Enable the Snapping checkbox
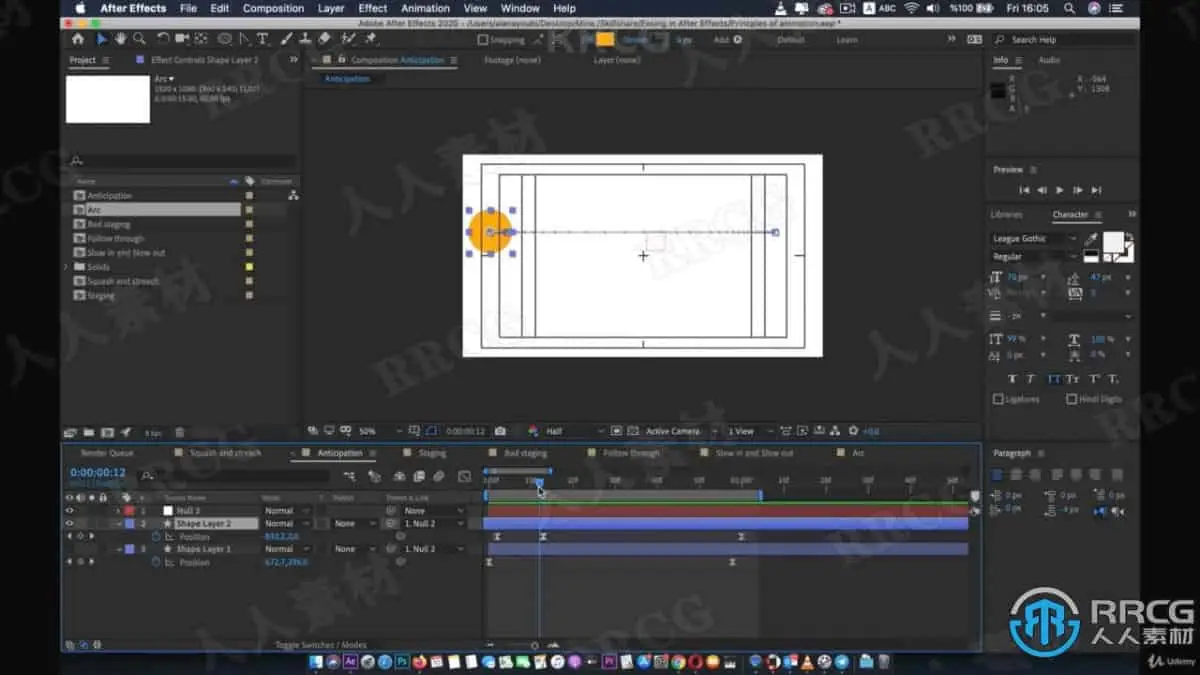1200x675 pixels. 483,40
